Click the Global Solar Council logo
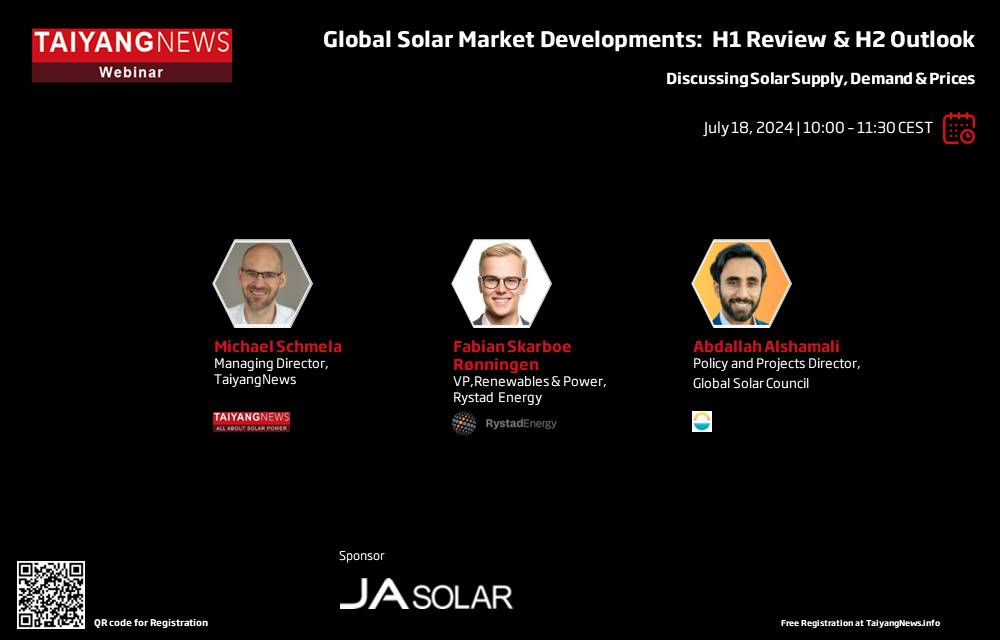1000x640 pixels. (x=702, y=421)
